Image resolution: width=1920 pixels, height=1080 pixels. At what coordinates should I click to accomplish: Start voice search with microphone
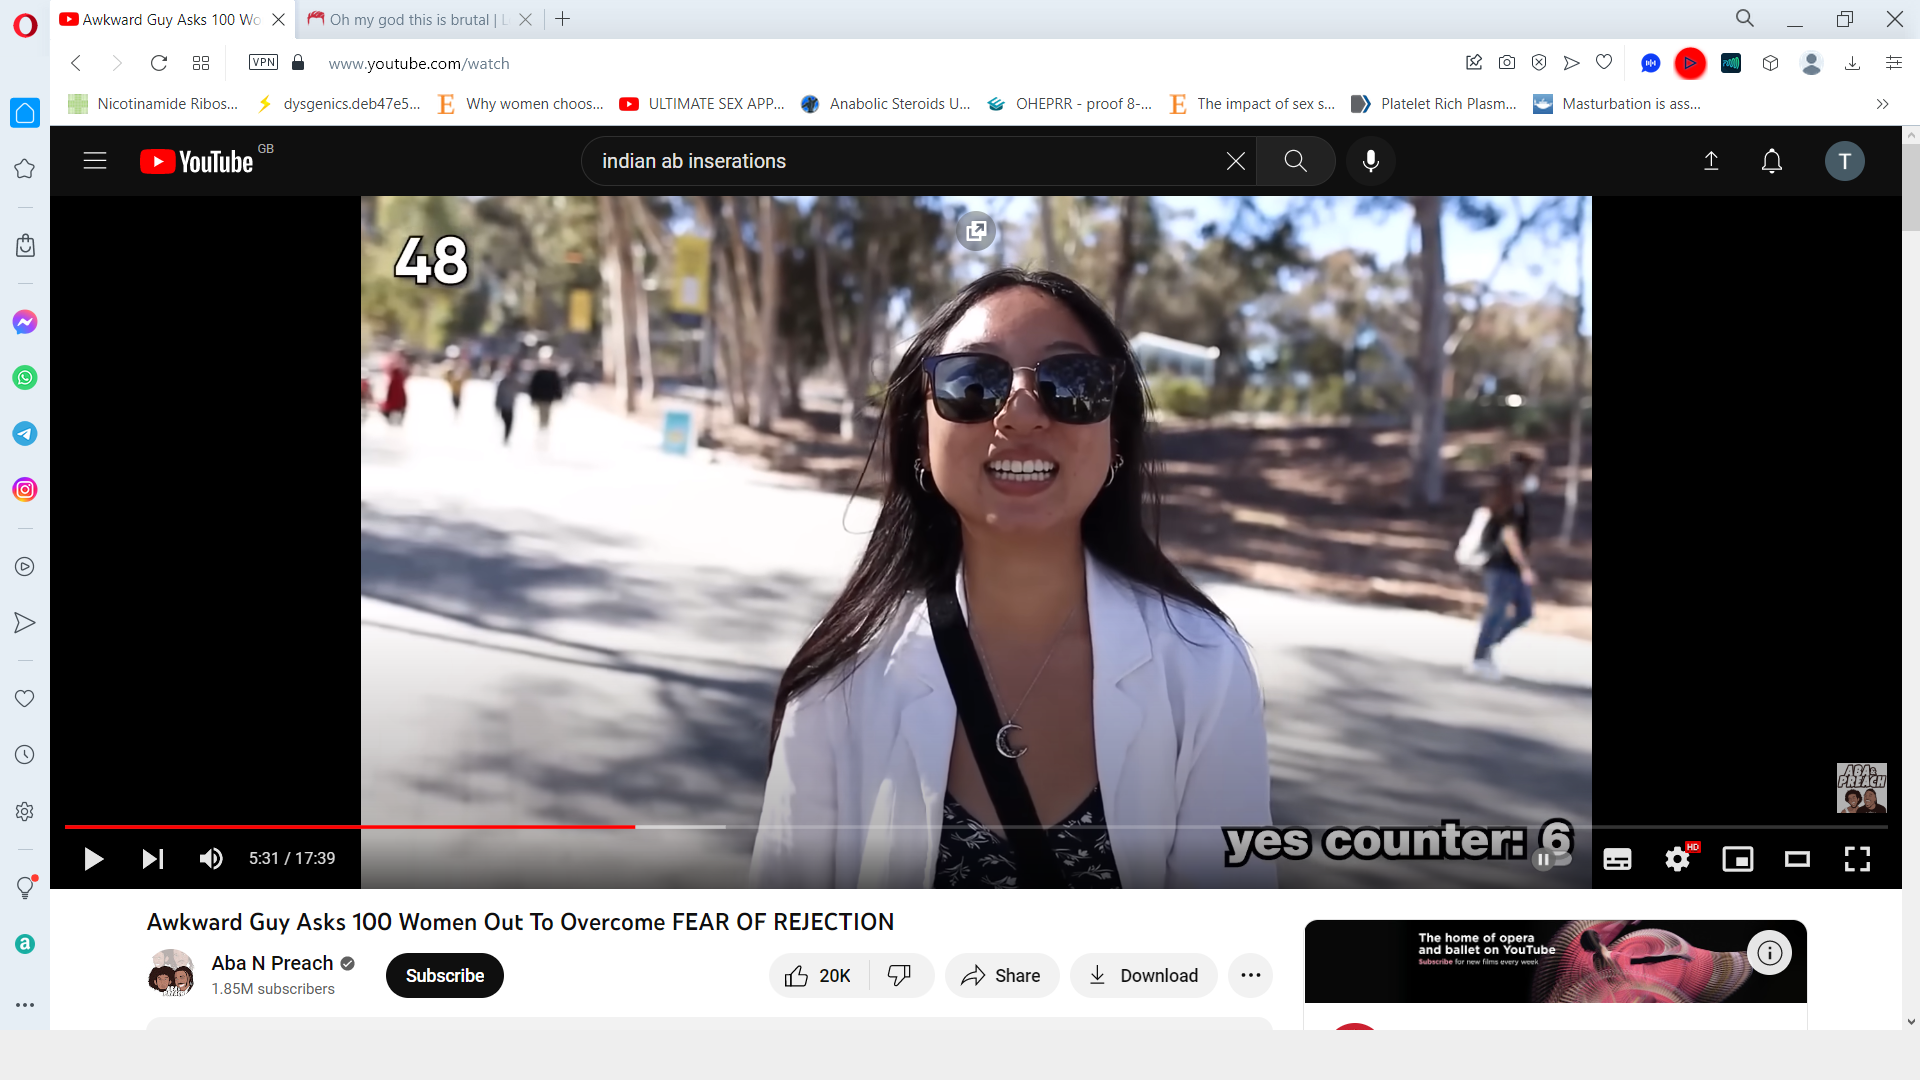tap(1370, 161)
